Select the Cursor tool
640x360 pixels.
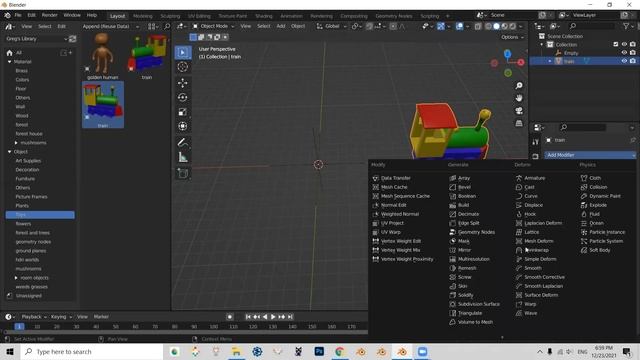click(183, 67)
